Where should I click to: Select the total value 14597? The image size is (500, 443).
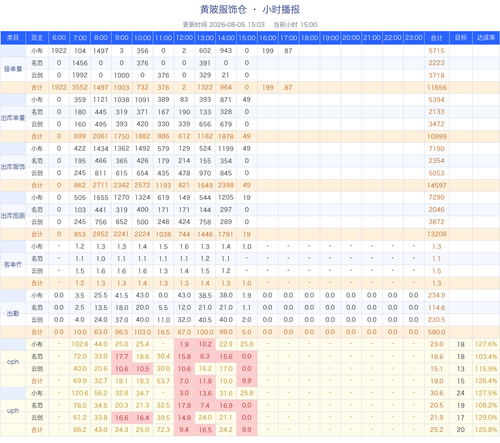point(436,185)
